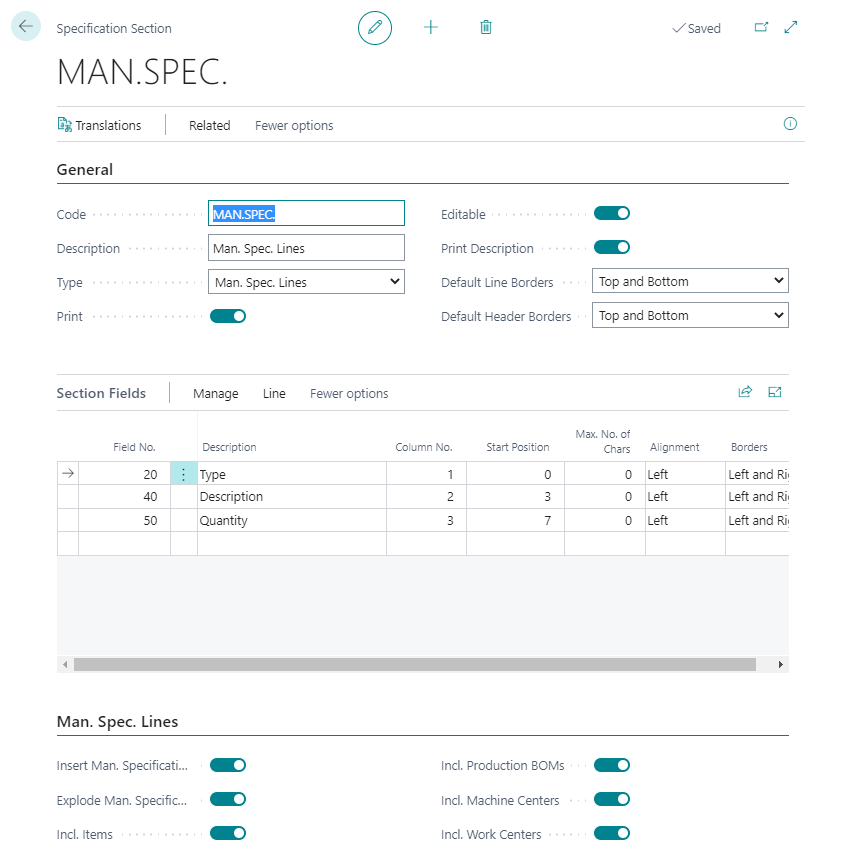Maximize Section Fields part icon
This screenshot has width=857, height=868.
click(775, 392)
